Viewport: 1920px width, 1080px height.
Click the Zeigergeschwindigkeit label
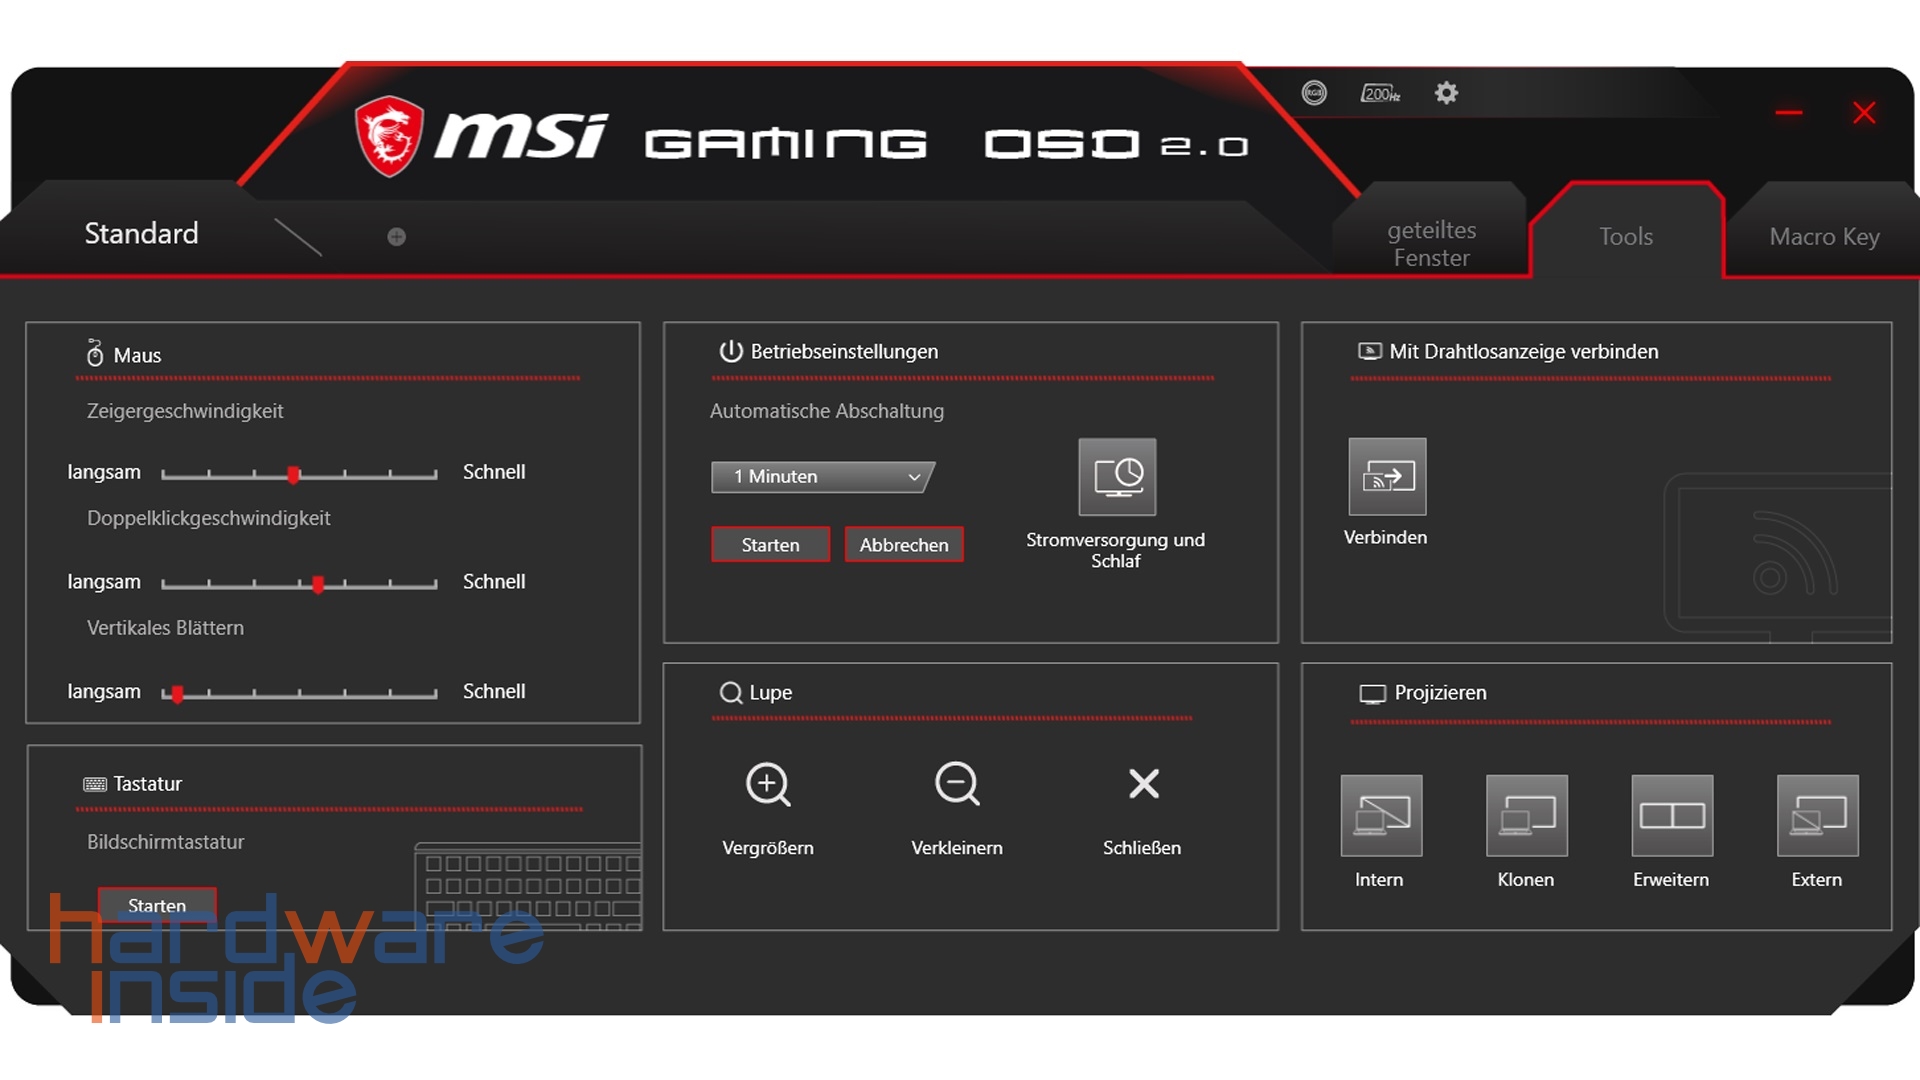[185, 411]
